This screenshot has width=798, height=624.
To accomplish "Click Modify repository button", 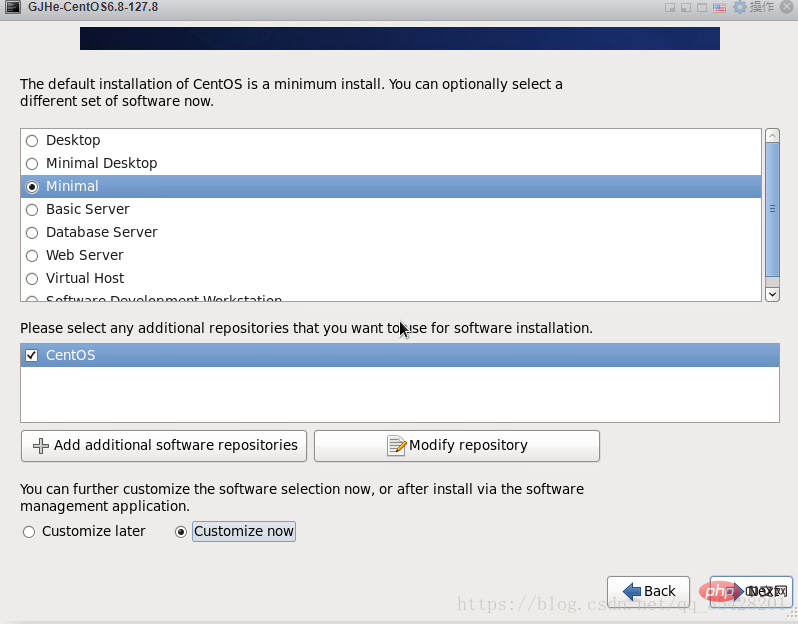I will coord(457,446).
